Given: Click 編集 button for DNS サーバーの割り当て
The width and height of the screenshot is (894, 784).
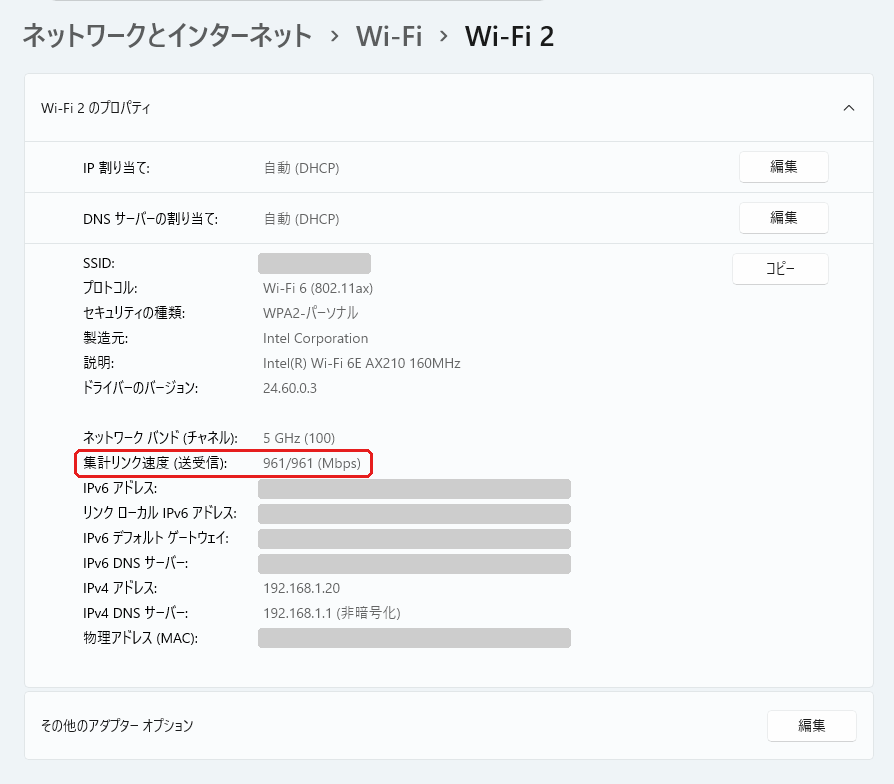Looking at the screenshot, I should pos(783,217).
